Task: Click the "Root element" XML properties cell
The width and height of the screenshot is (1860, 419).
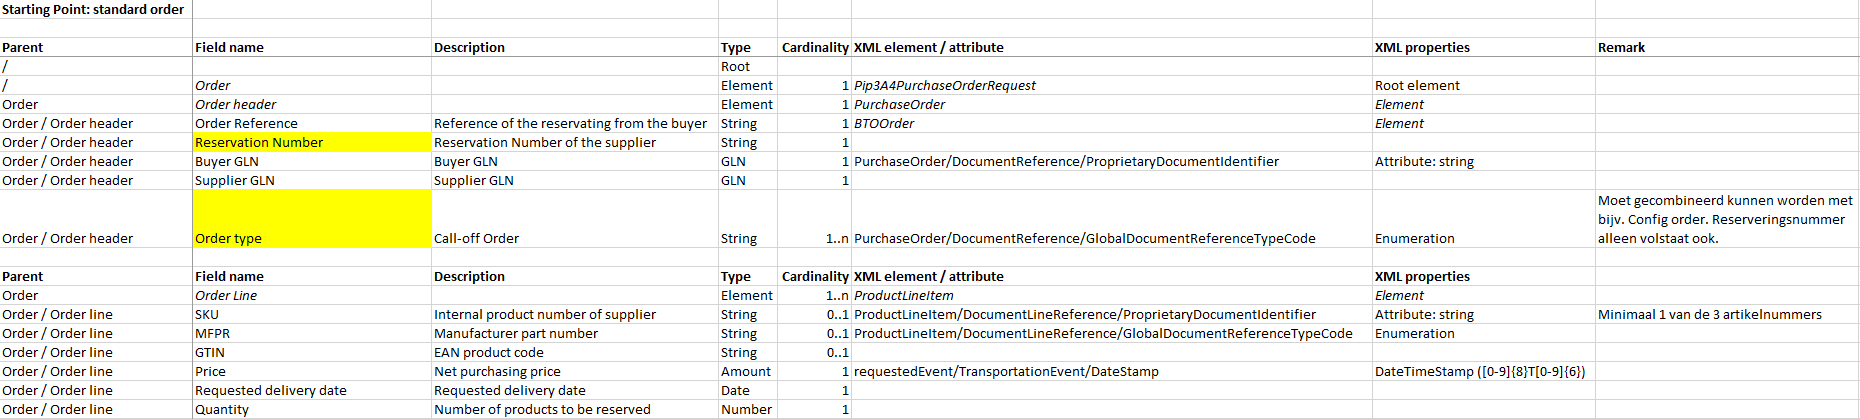Action: point(1417,86)
